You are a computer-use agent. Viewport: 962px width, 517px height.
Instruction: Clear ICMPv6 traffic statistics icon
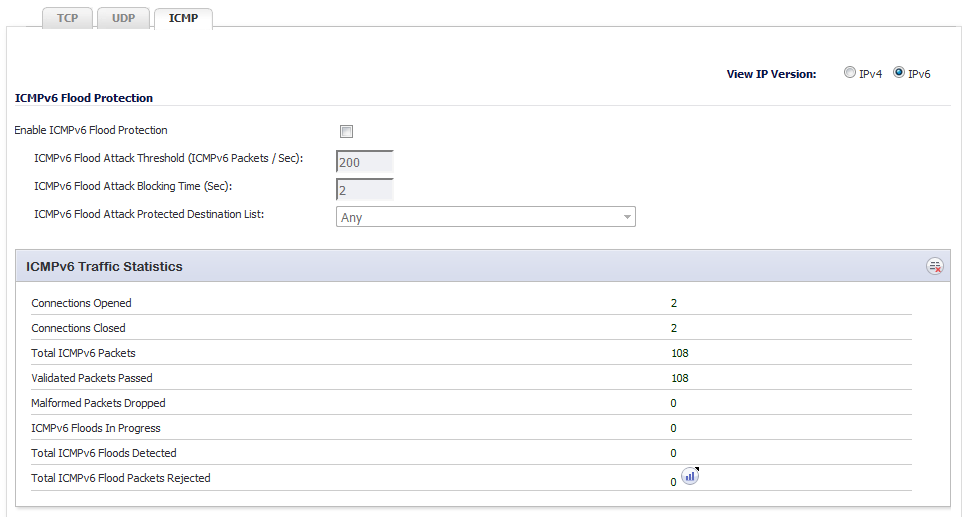(934, 266)
